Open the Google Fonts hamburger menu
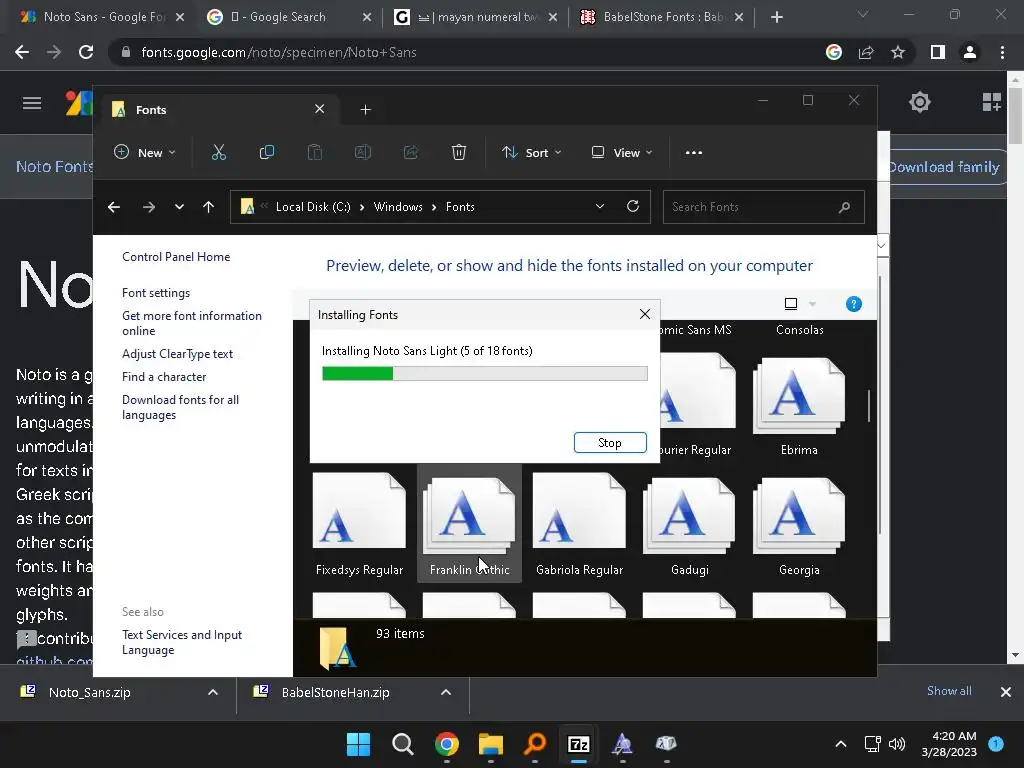Viewport: 1024px width, 768px height. (x=32, y=103)
